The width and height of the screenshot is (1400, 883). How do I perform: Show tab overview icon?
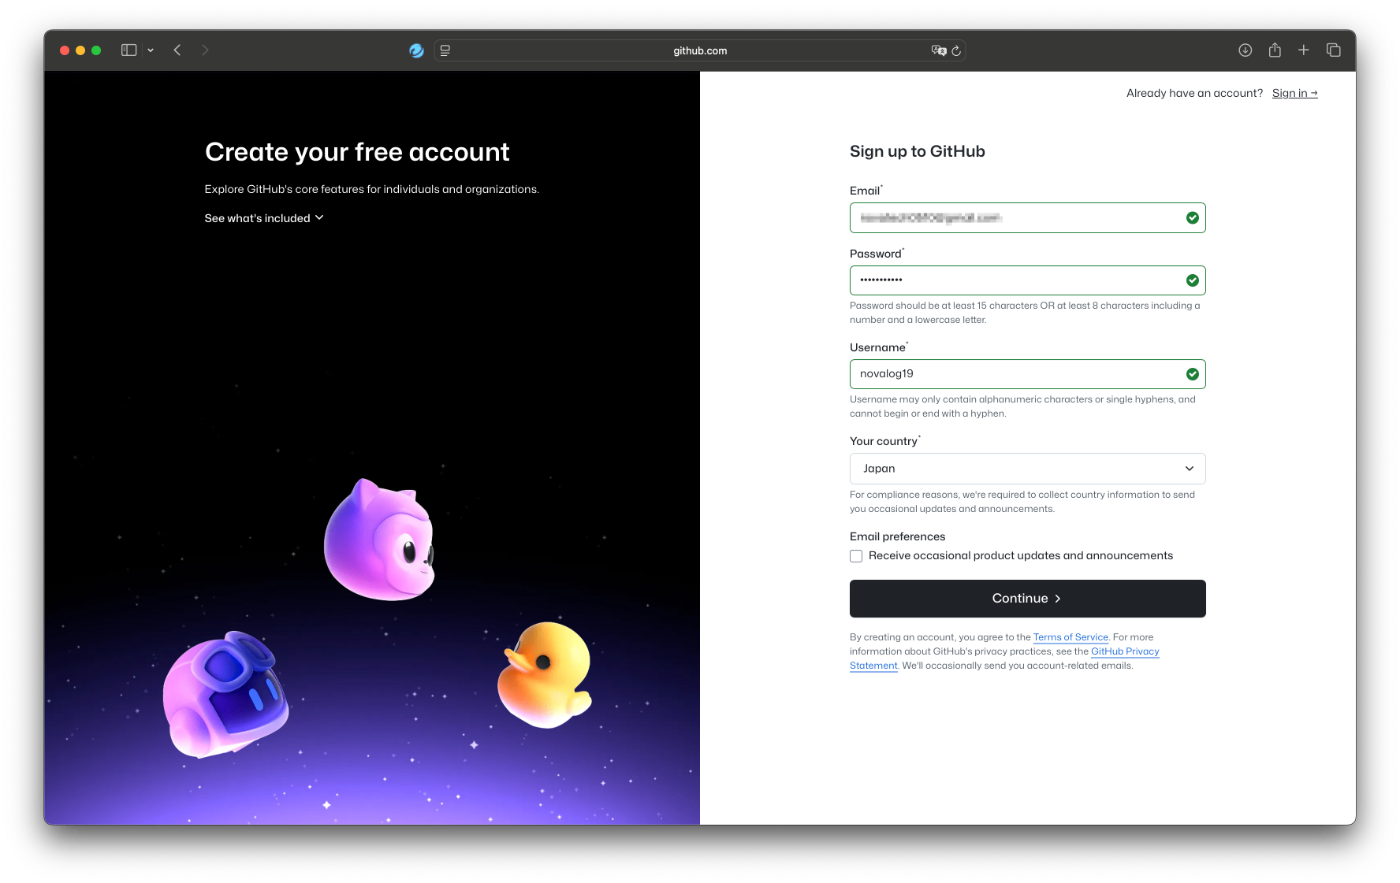[1333, 50]
